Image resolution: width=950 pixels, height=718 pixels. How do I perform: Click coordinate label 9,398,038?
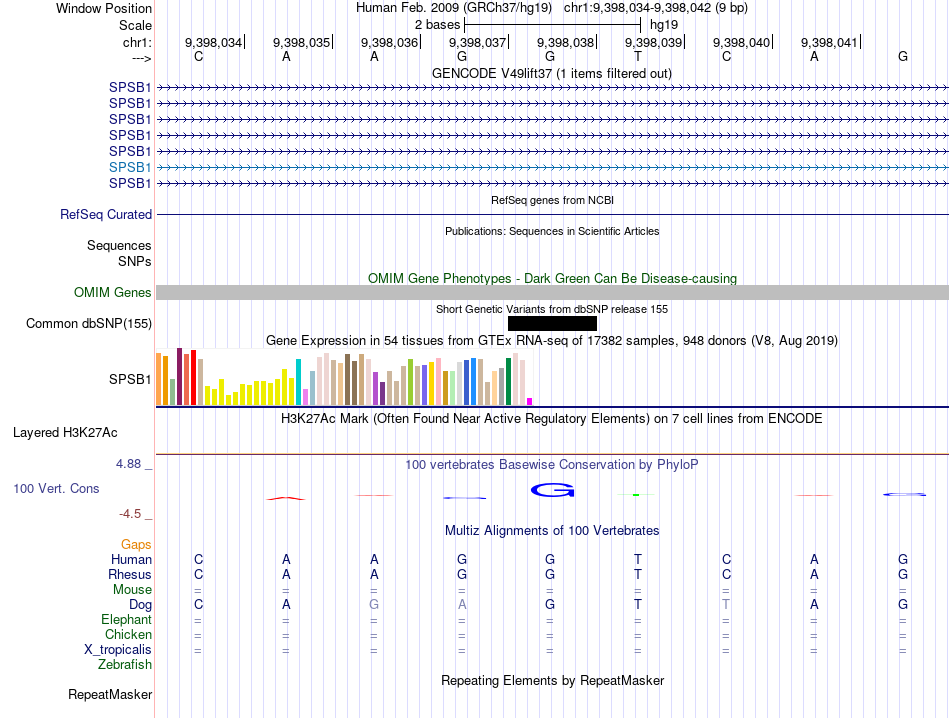(x=565, y=42)
